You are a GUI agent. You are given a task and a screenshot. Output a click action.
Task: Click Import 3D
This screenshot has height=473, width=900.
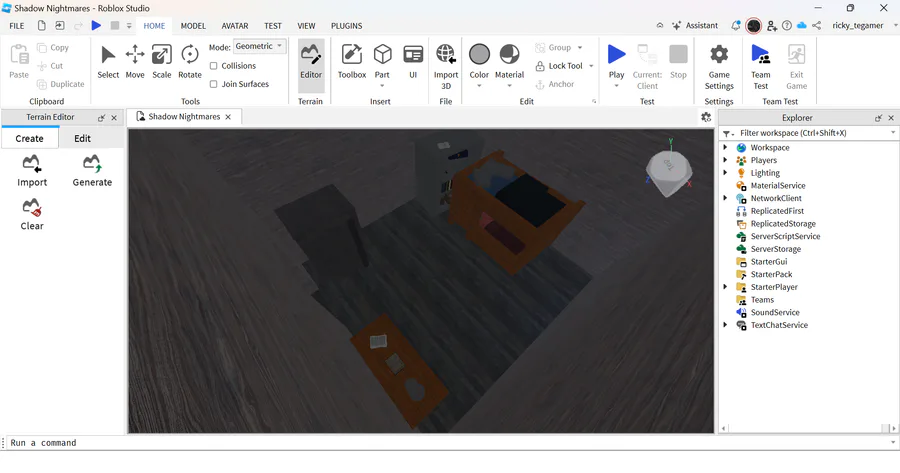(x=446, y=67)
